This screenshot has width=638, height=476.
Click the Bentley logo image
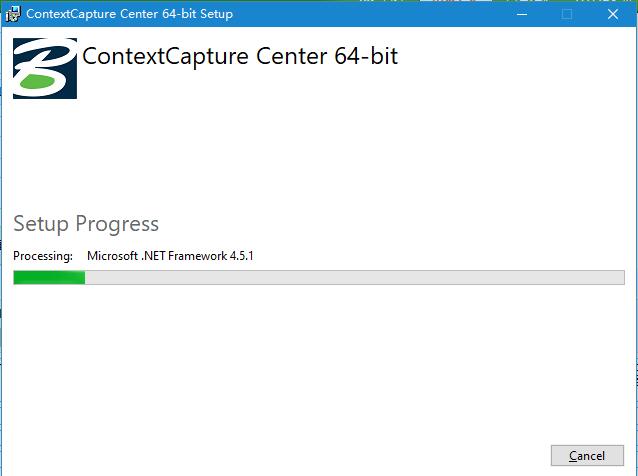(45, 68)
